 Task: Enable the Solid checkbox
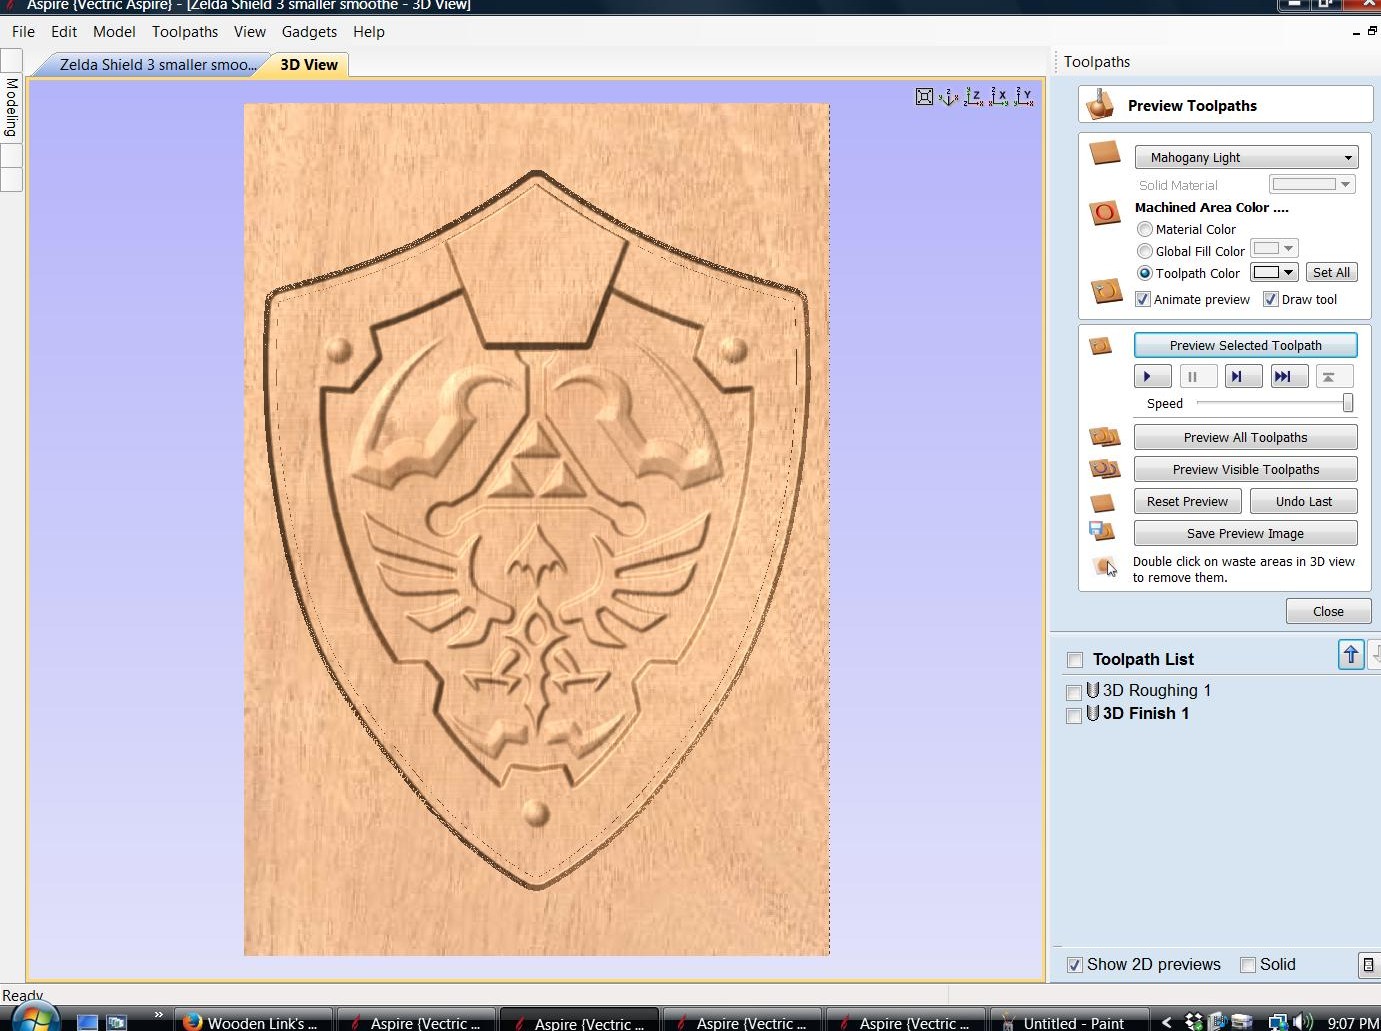pos(1248,965)
